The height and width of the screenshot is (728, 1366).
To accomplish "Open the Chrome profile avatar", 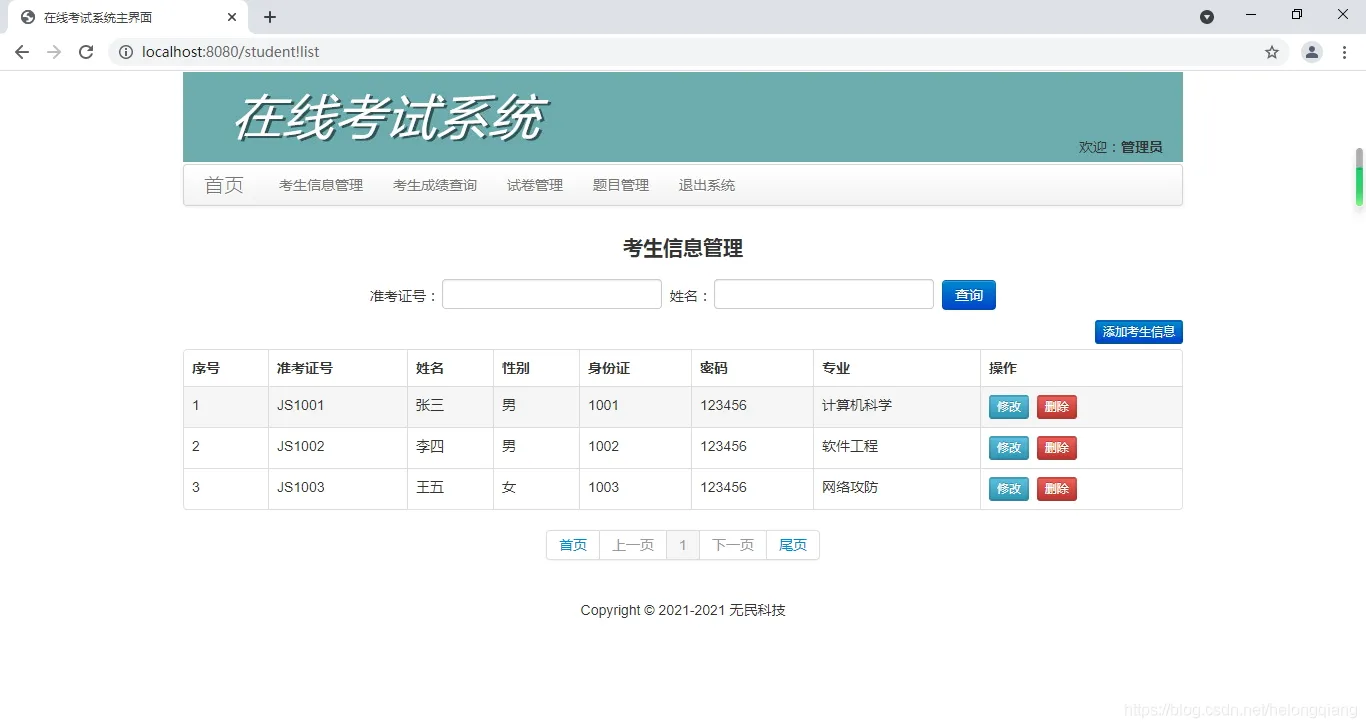I will click(1312, 52).
